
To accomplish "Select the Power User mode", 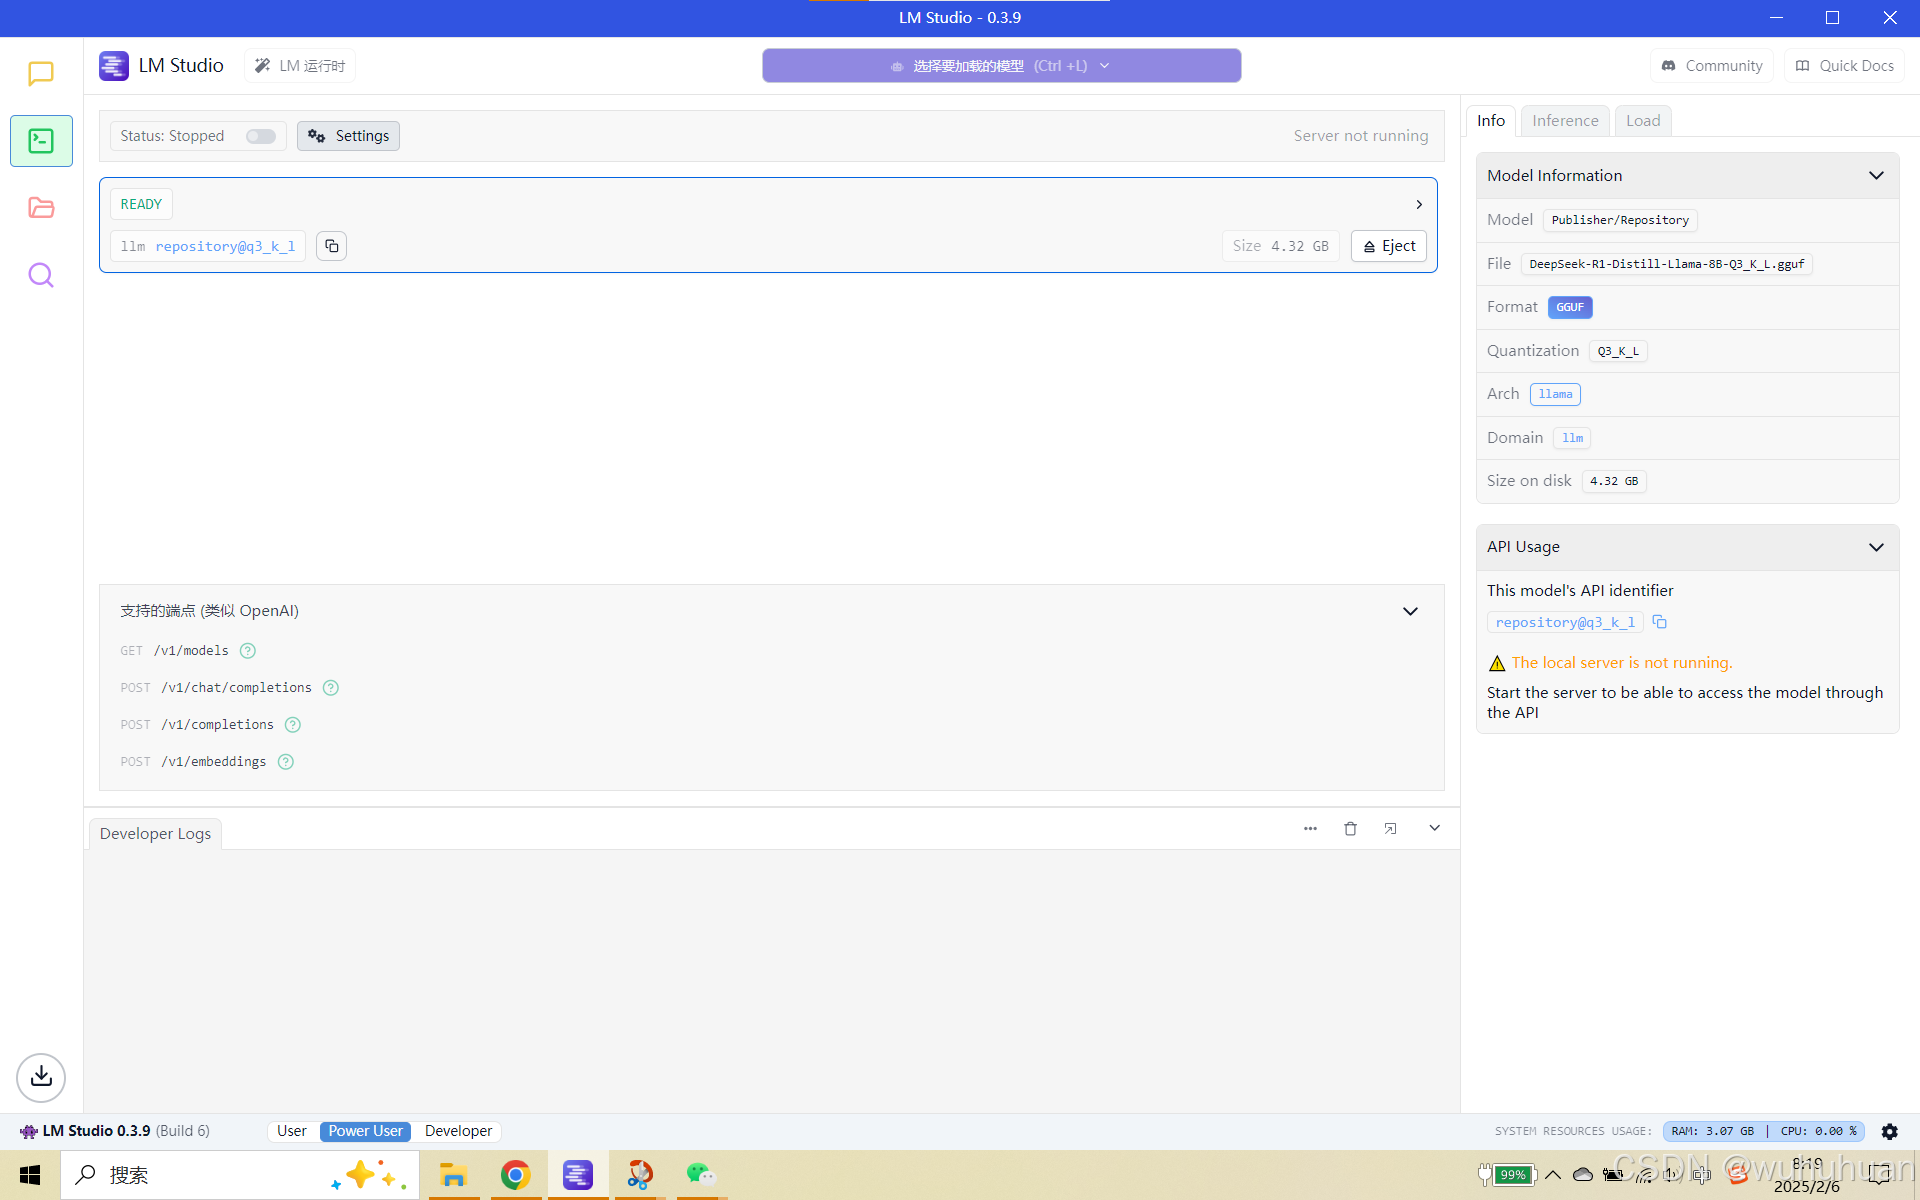I will point(365,1131).
